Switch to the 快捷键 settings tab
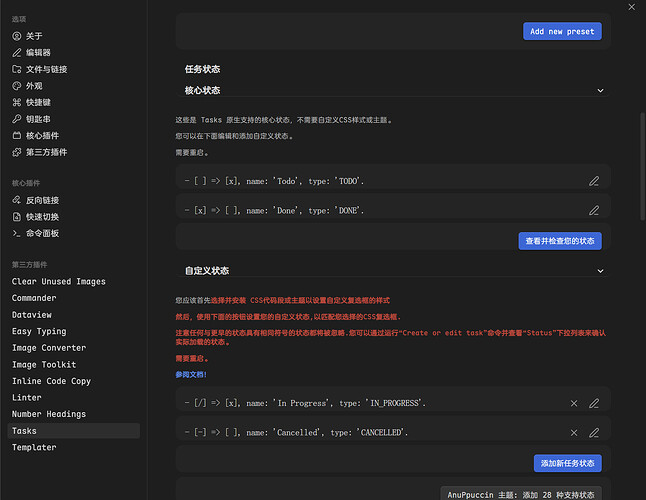The width and height of the screenshot is (646, 500). (x=38, y=102)
